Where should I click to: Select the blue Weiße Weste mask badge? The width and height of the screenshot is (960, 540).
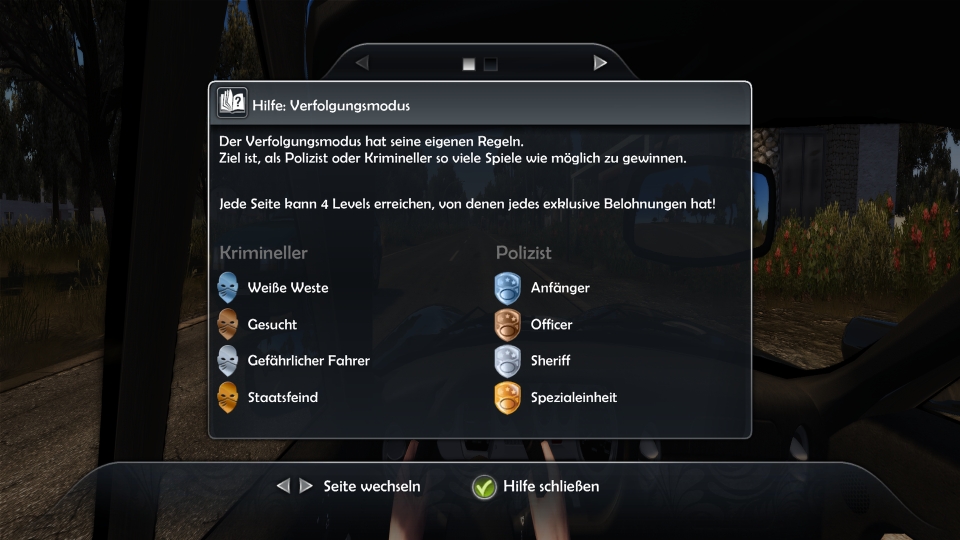[227, 288]
